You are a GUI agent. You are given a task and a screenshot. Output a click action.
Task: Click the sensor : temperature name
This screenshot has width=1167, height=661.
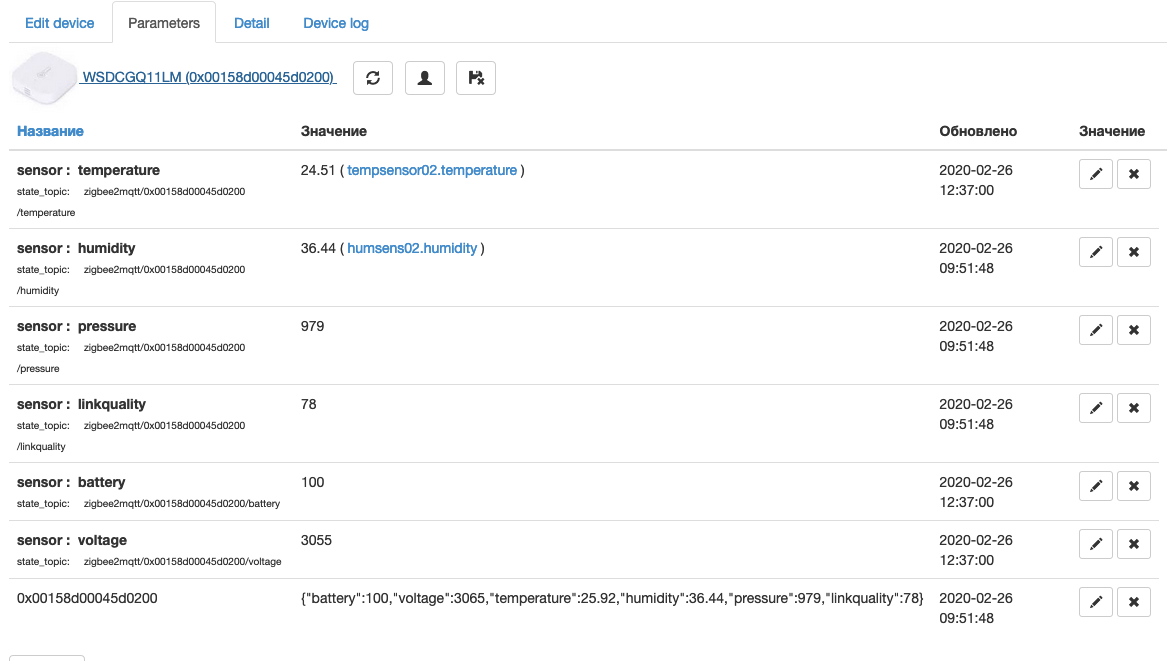pyautogui.click(x=89, y=170)
